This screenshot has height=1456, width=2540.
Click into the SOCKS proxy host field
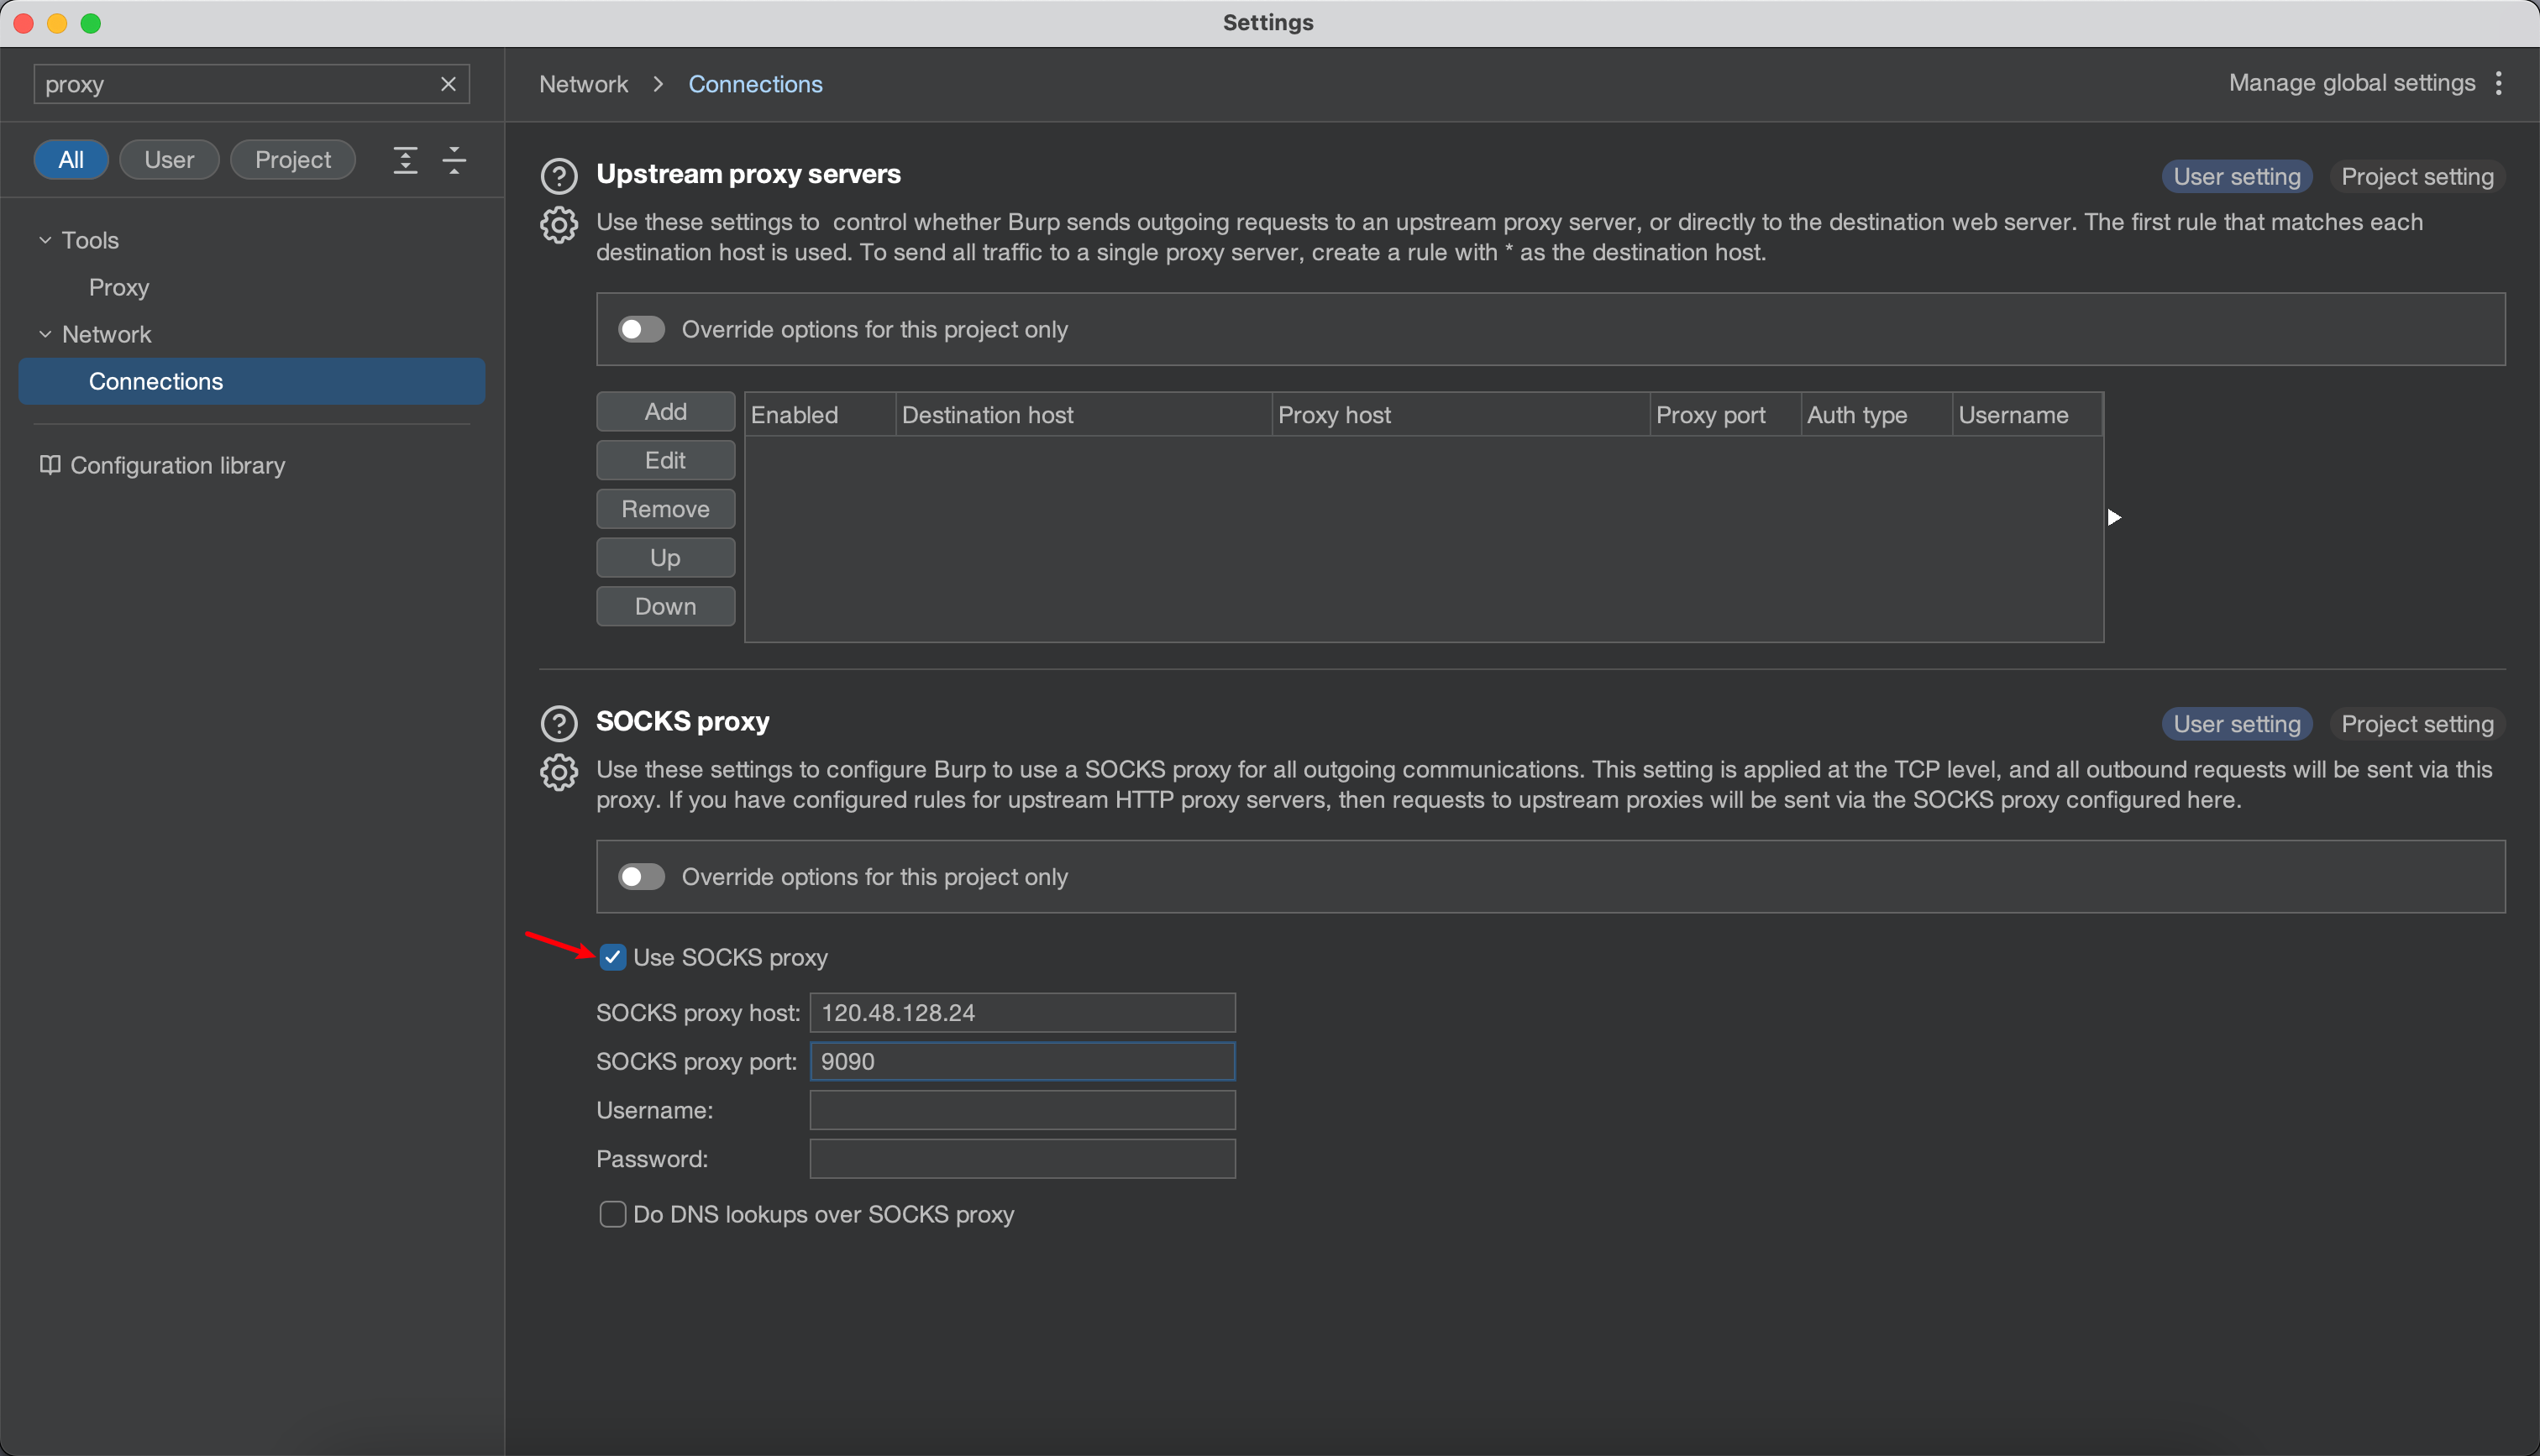(x=1022, y=1012)
